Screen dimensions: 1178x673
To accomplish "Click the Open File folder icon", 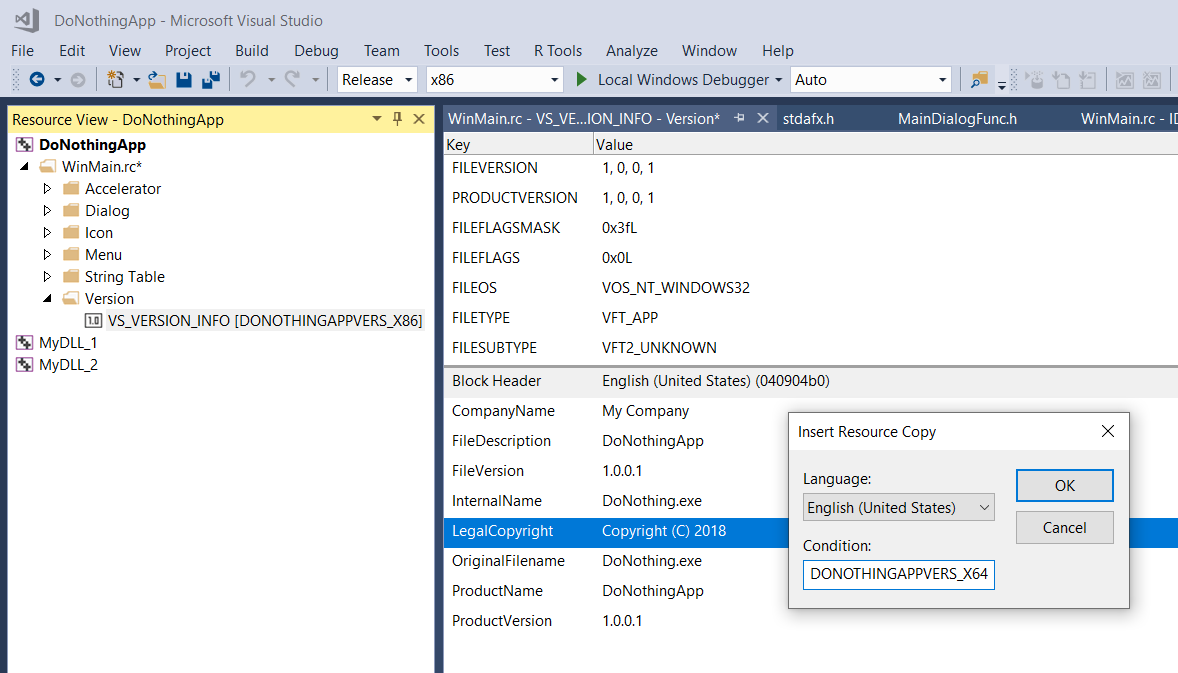I will [x=156, y=80].
